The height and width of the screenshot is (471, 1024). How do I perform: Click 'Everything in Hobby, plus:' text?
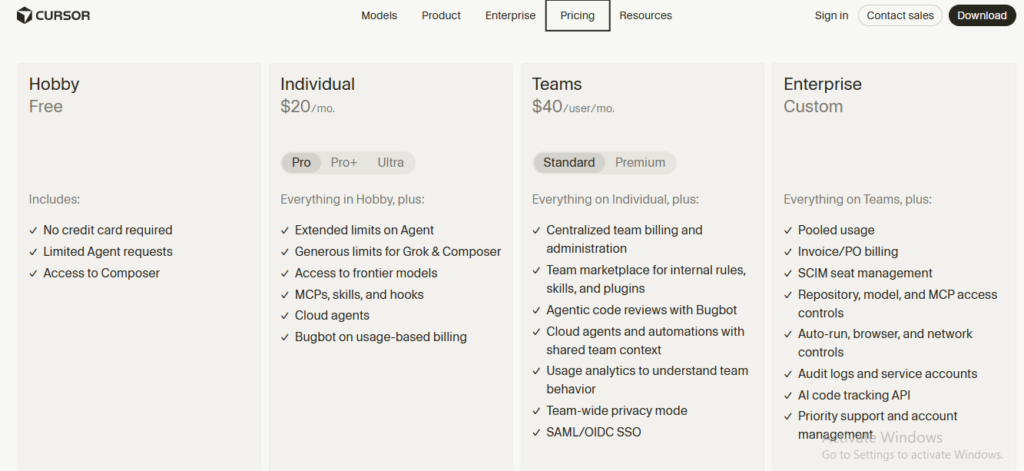[352, 199]
